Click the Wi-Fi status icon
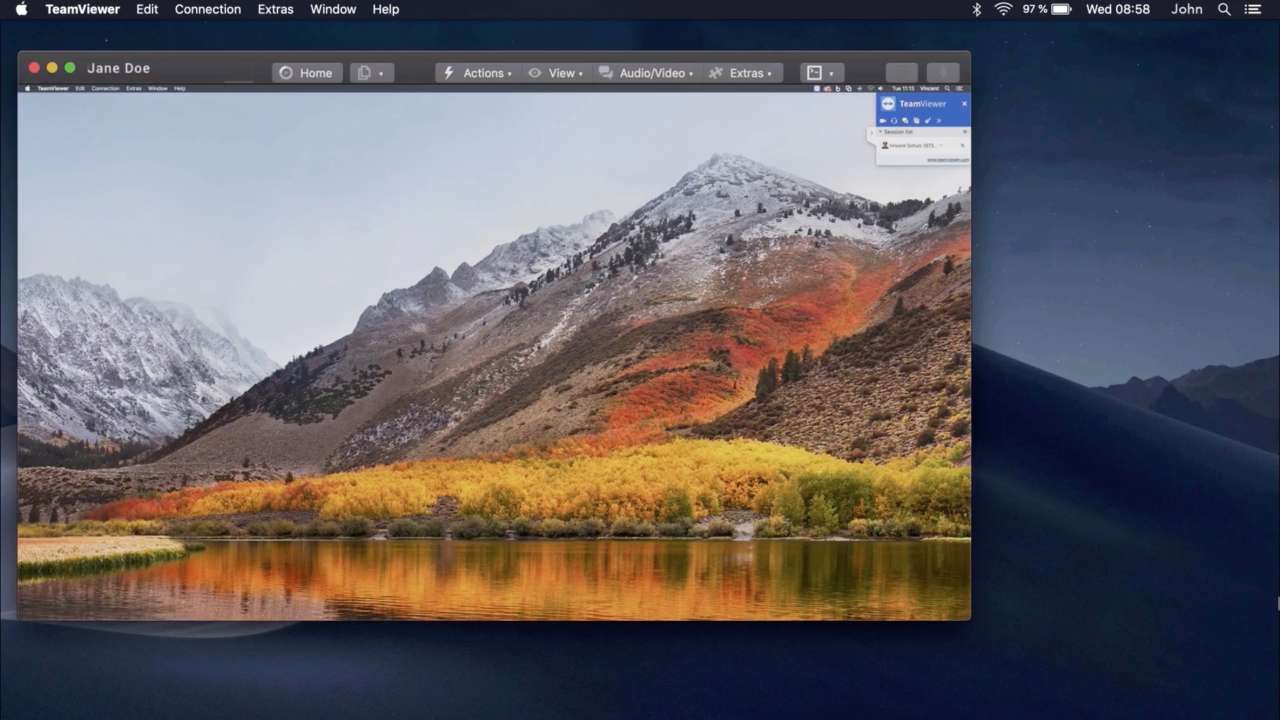 pyautogui.click(x=1003, y=9)
